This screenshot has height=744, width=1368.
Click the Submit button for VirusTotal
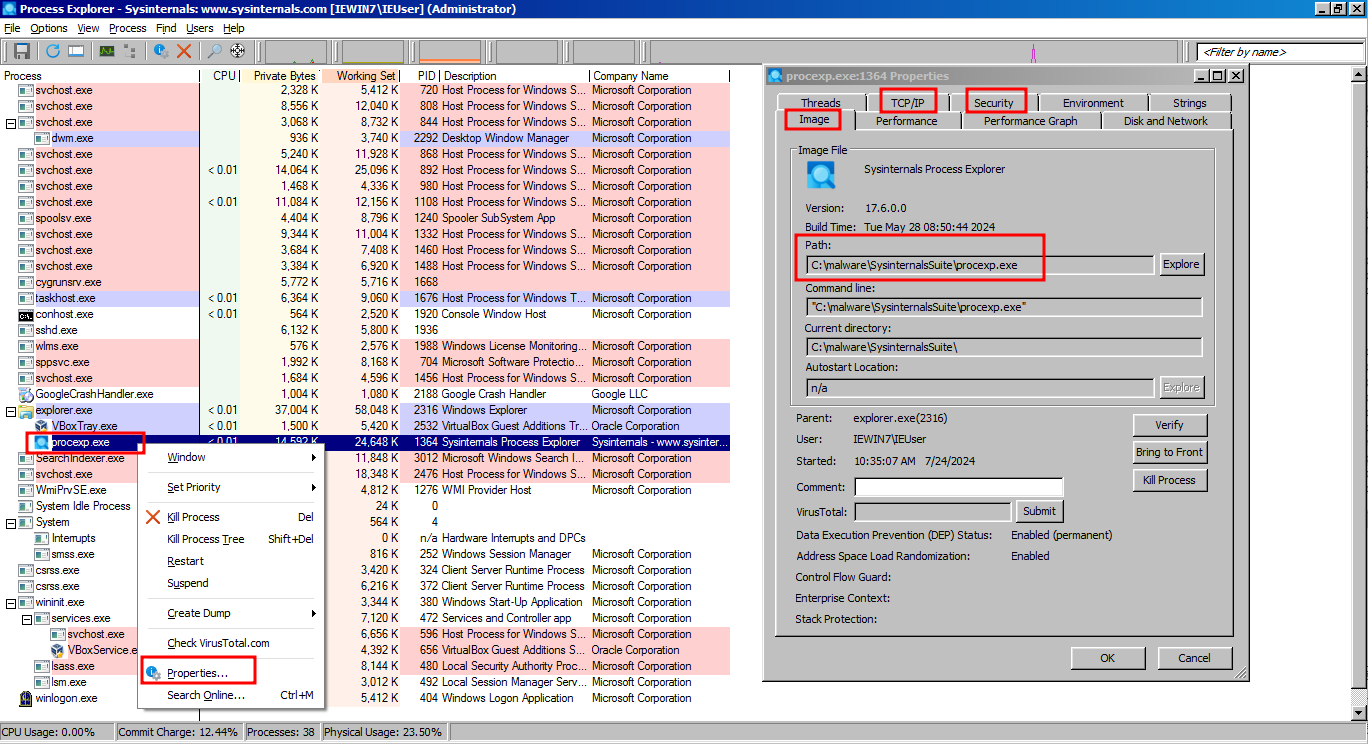pyautogui.click(x=1039, y=511)
